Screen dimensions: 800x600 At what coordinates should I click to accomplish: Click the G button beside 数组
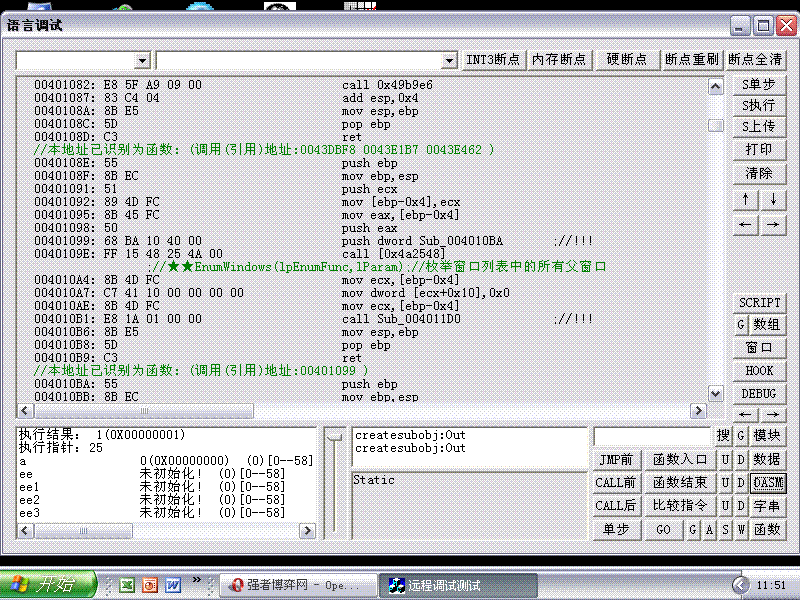tap(741, 324)
